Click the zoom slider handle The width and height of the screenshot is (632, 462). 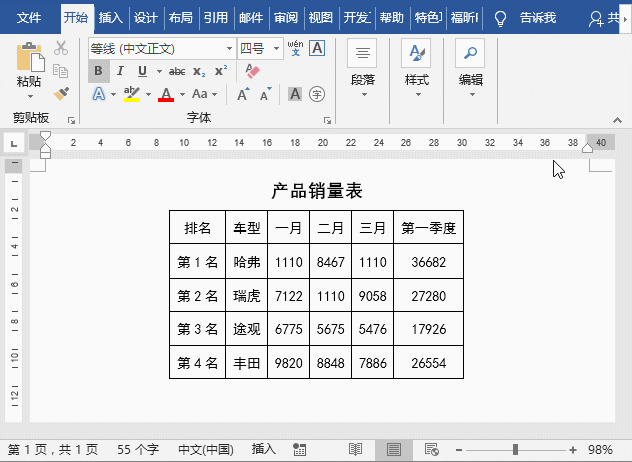pyautogui.click(x=515, y=449)
